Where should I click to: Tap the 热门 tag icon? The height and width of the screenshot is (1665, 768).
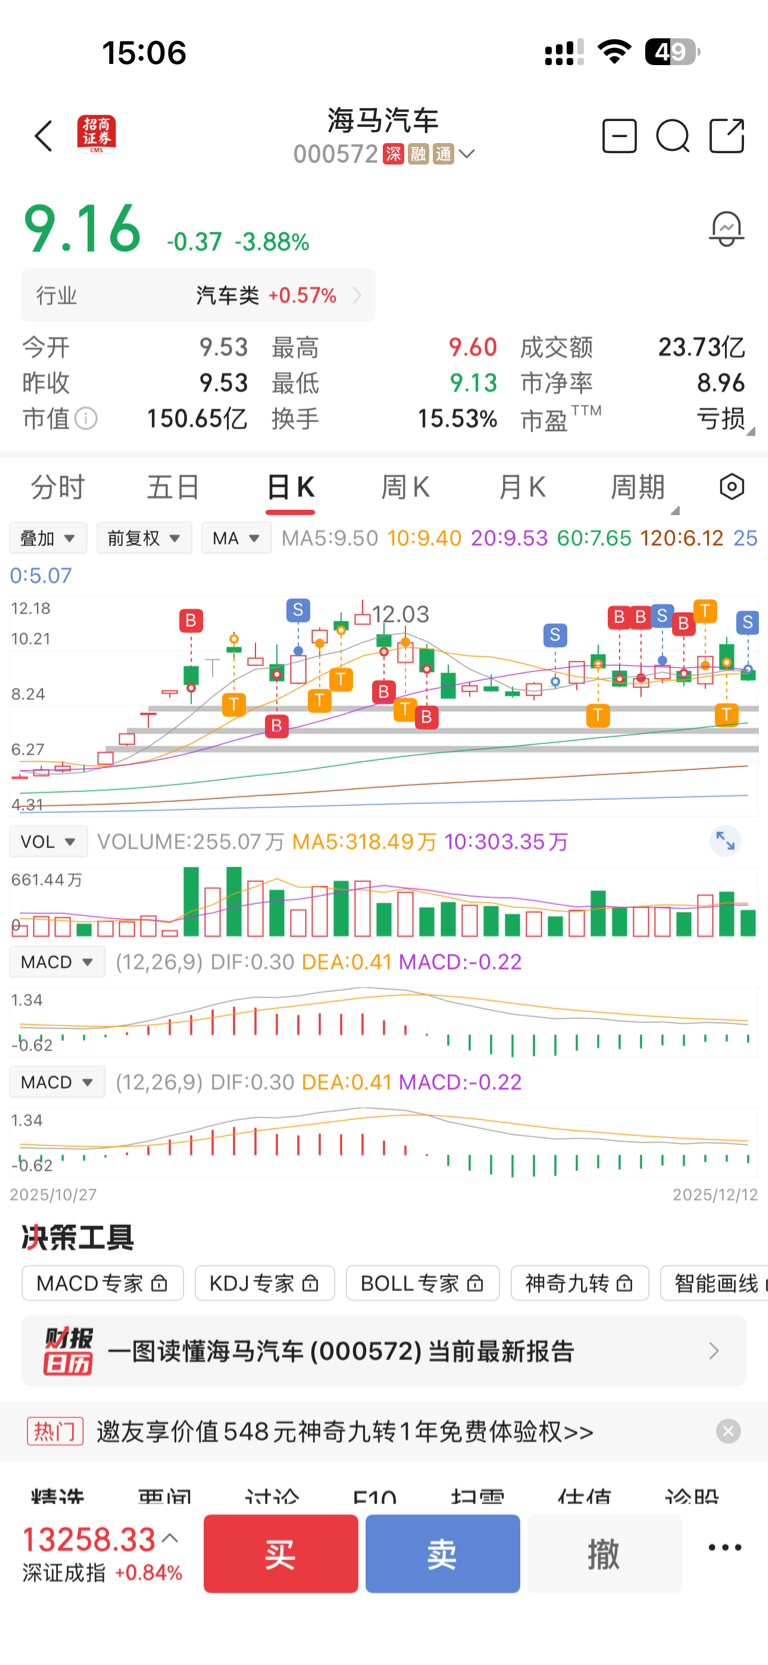54,1431
